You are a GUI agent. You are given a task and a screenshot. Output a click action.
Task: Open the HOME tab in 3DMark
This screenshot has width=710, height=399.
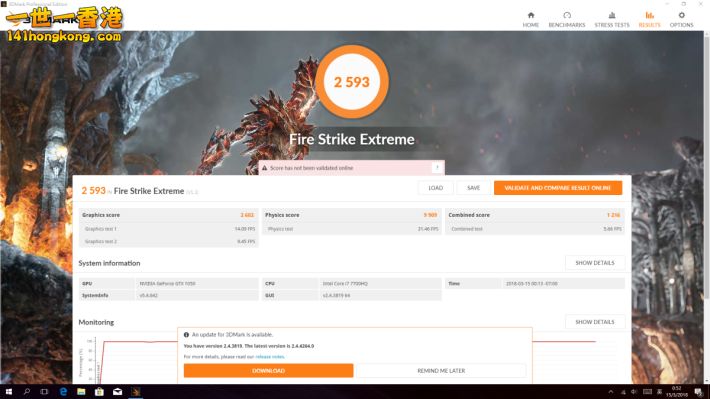[x=531, y=19]
